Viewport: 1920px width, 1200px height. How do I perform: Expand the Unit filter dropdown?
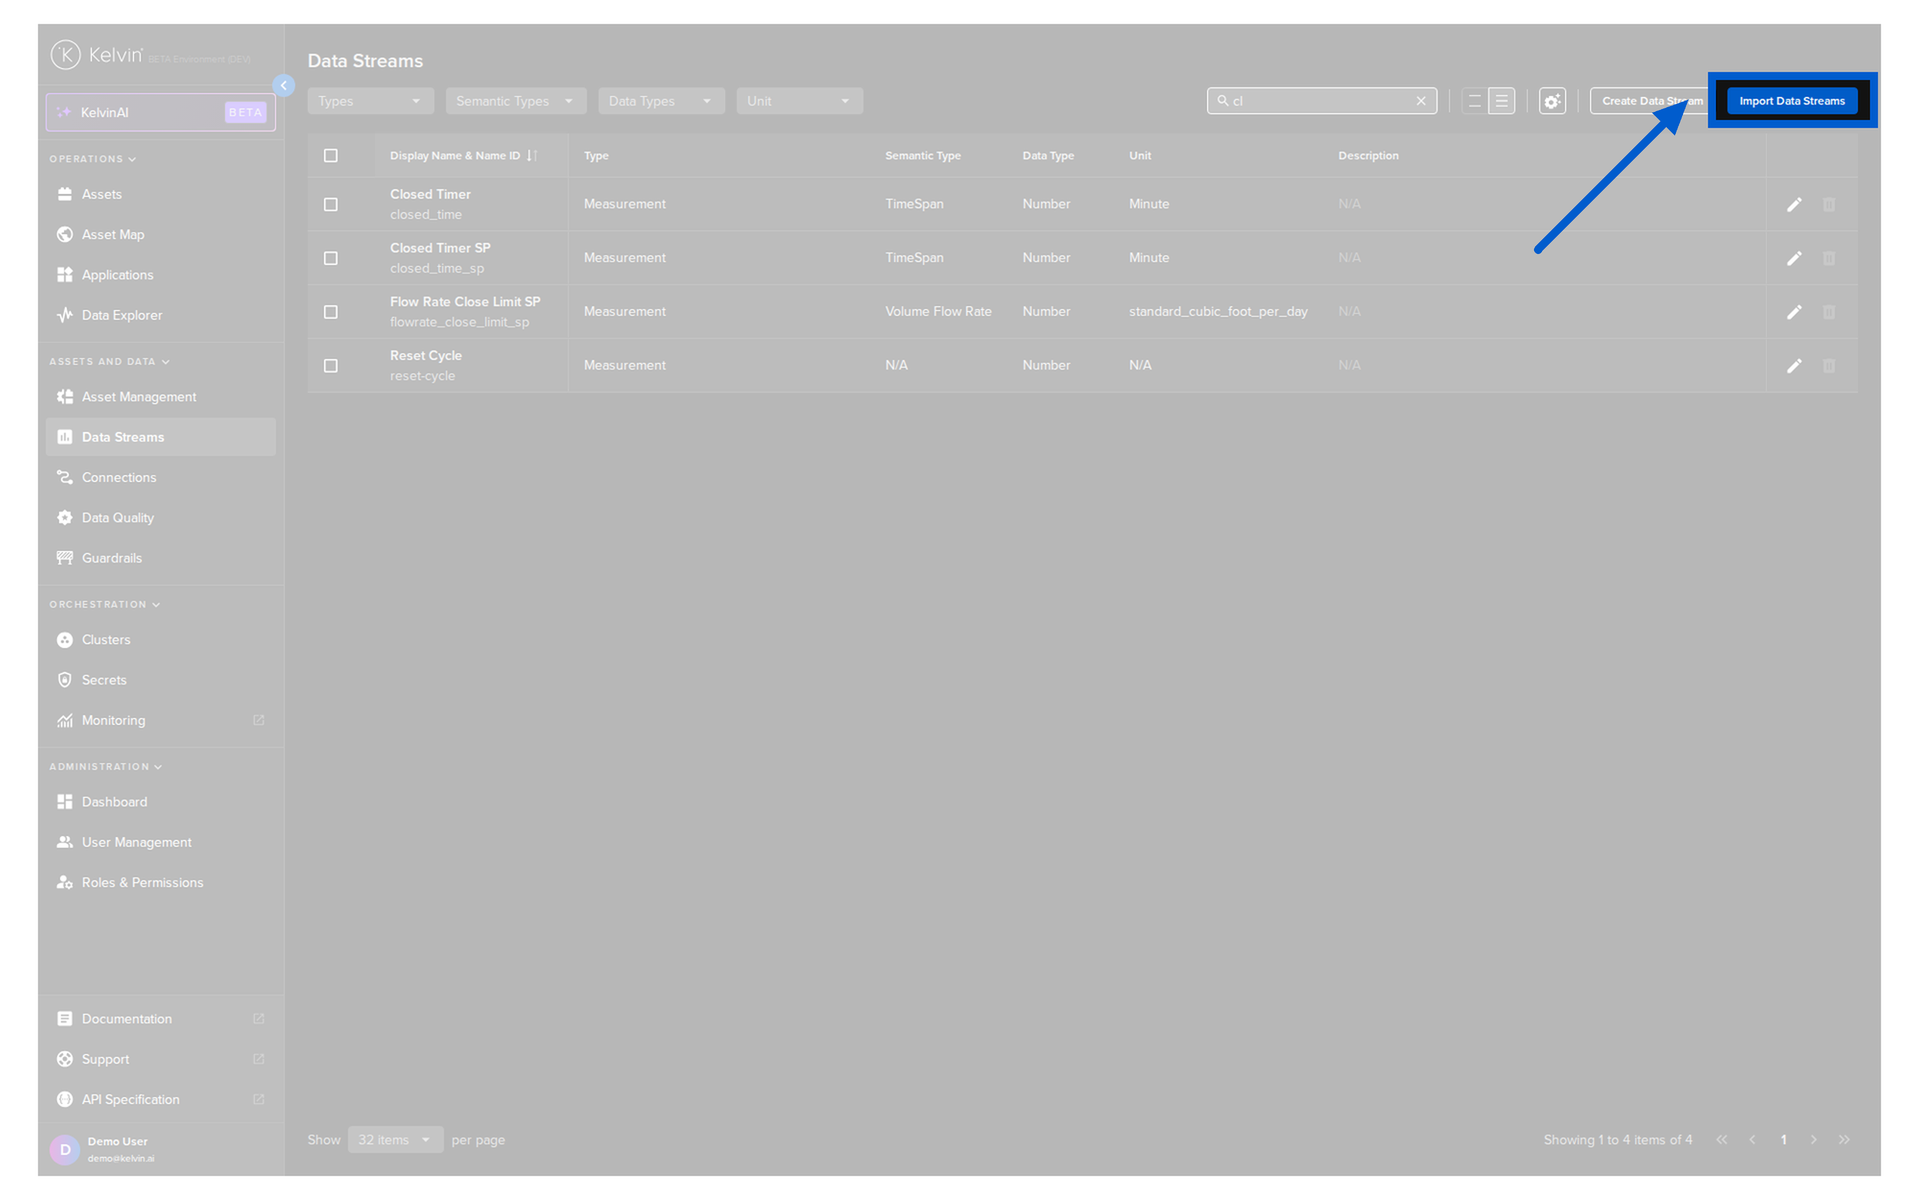(798, 101)
